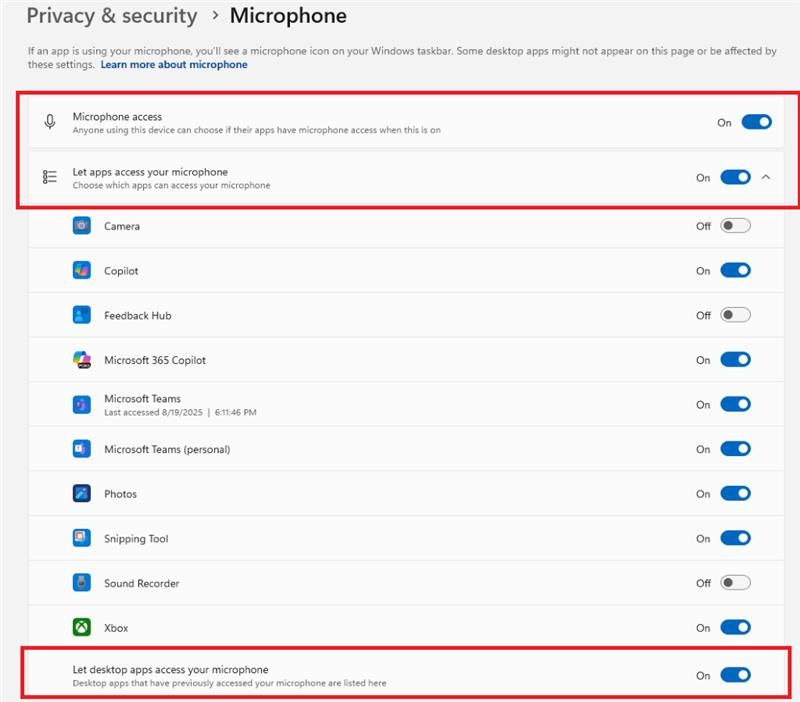The height and width of the screenshot is (702, 800).
Task: Click the Xbox app icon
Action: click(82, 628)
